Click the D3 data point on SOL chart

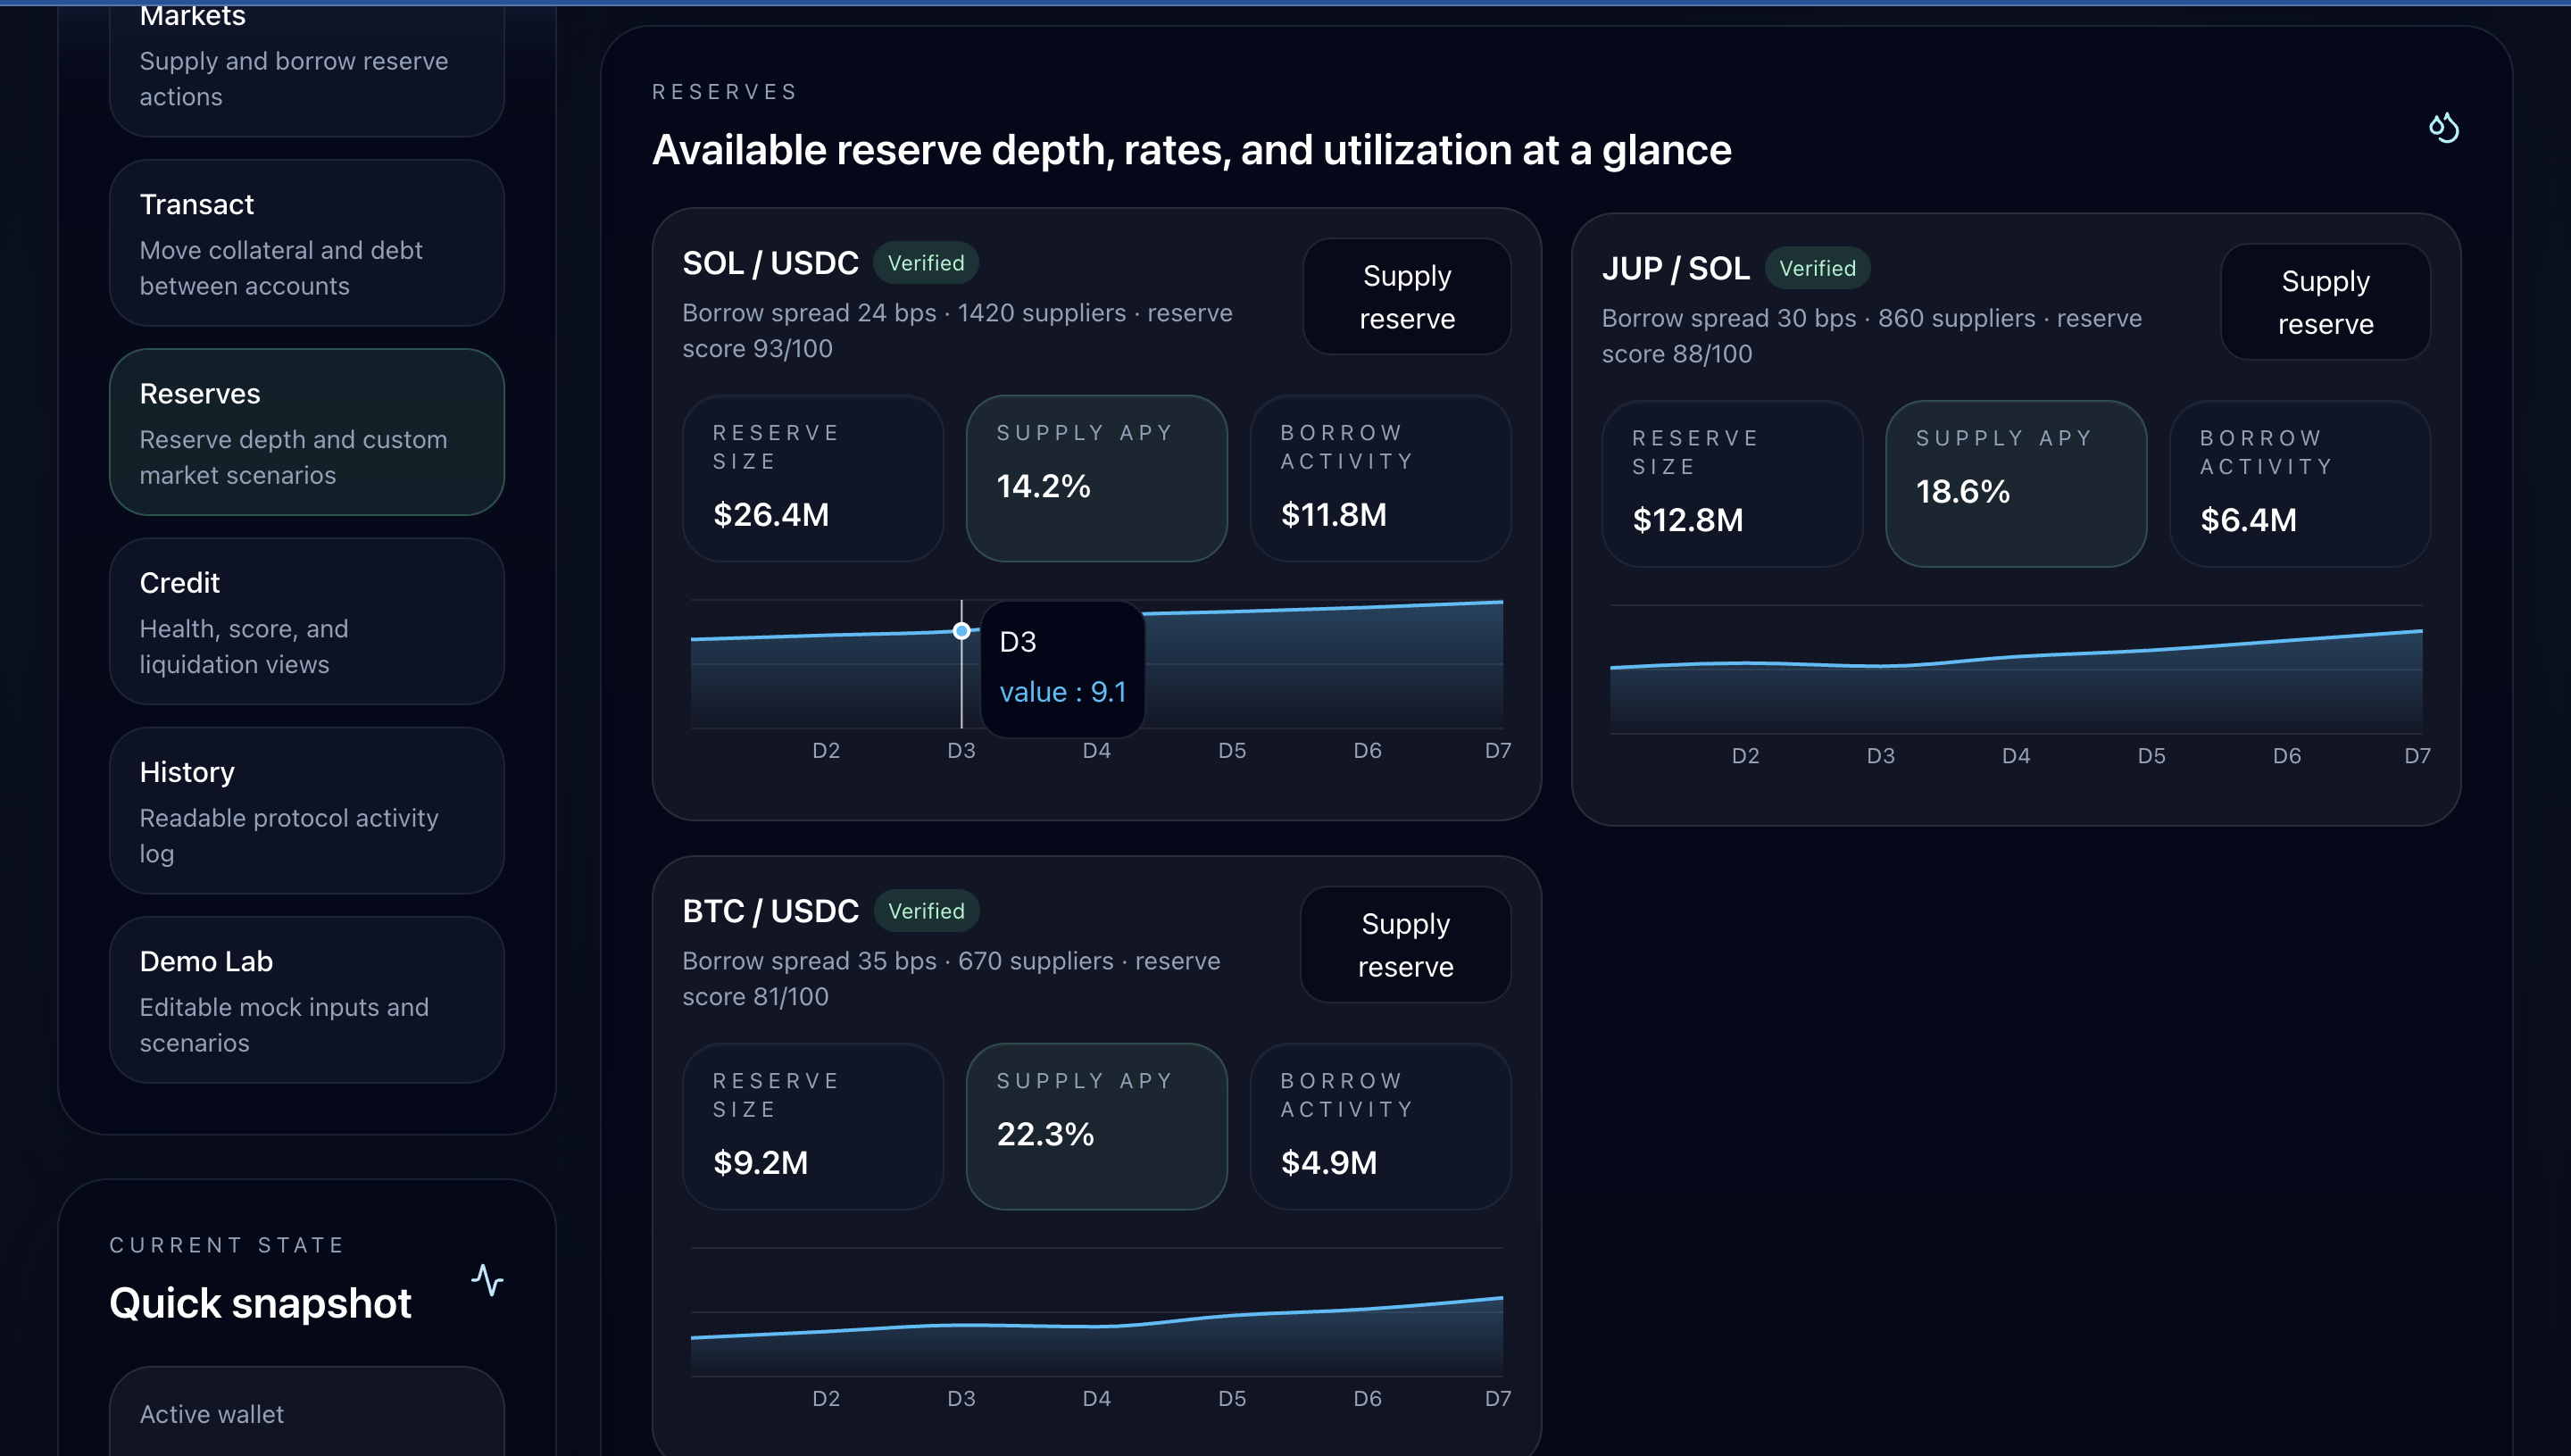[x=961, y=631]
